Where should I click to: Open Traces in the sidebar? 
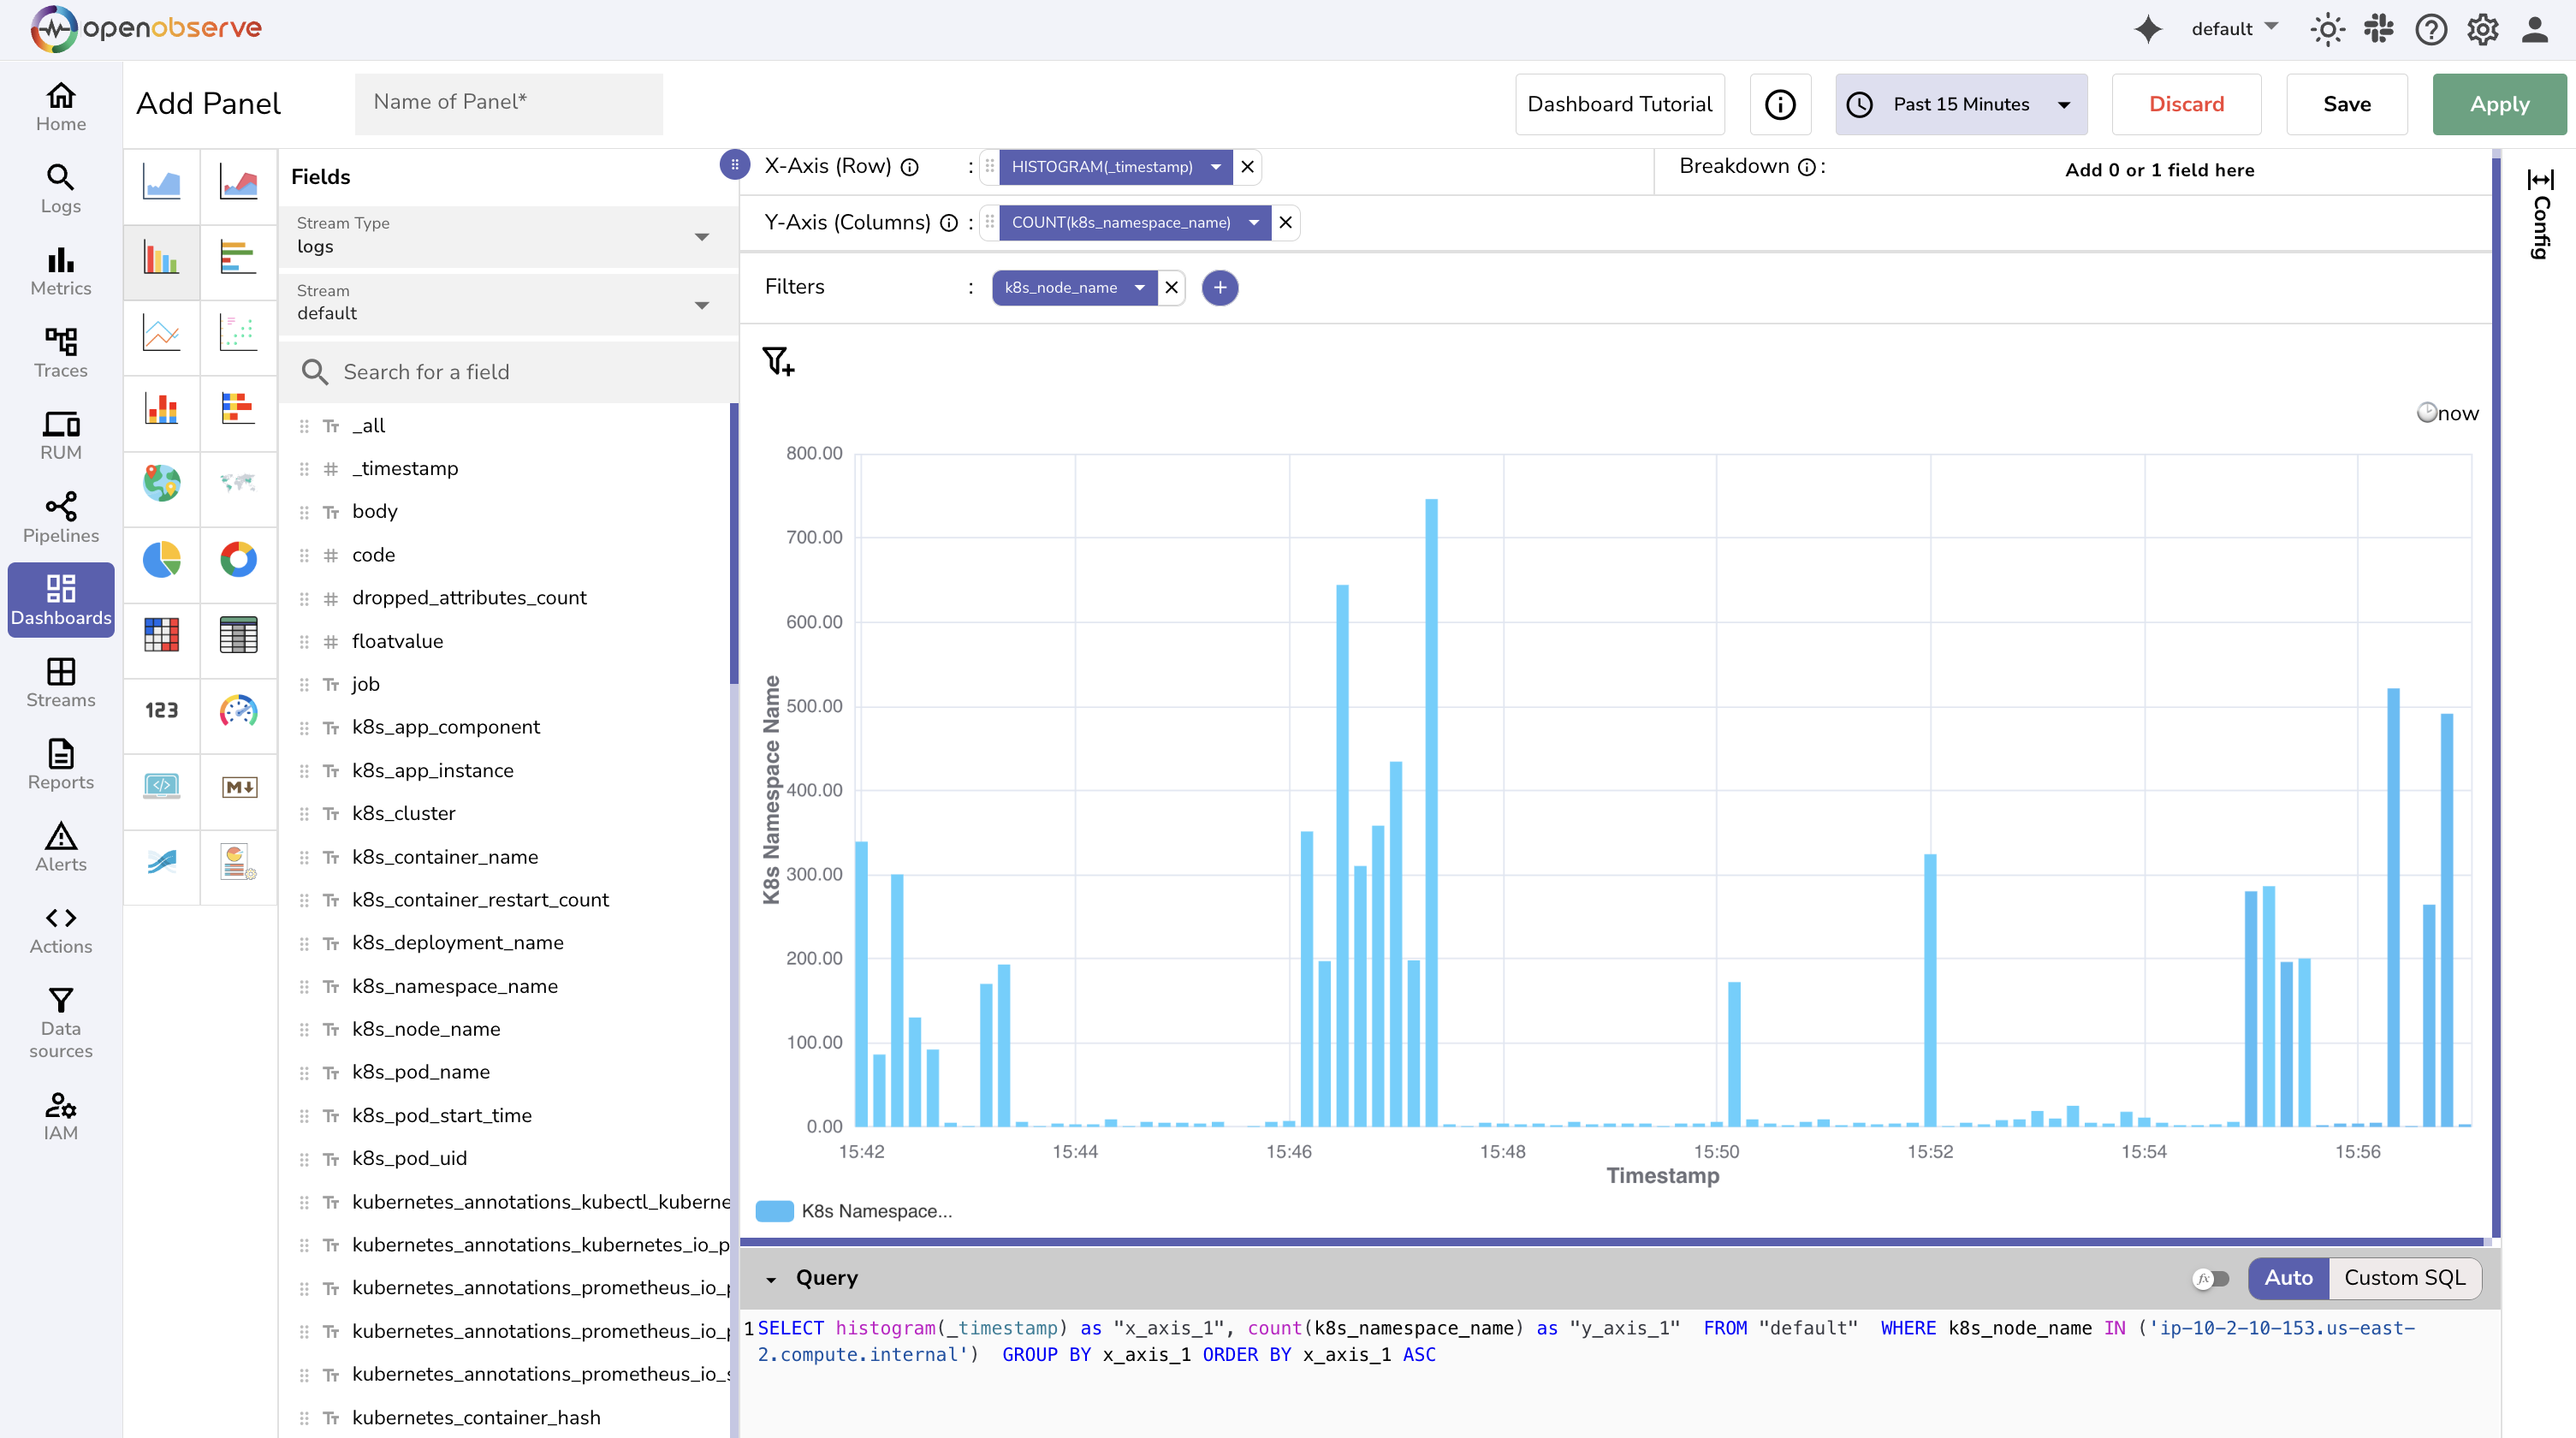tap(61, 353)
